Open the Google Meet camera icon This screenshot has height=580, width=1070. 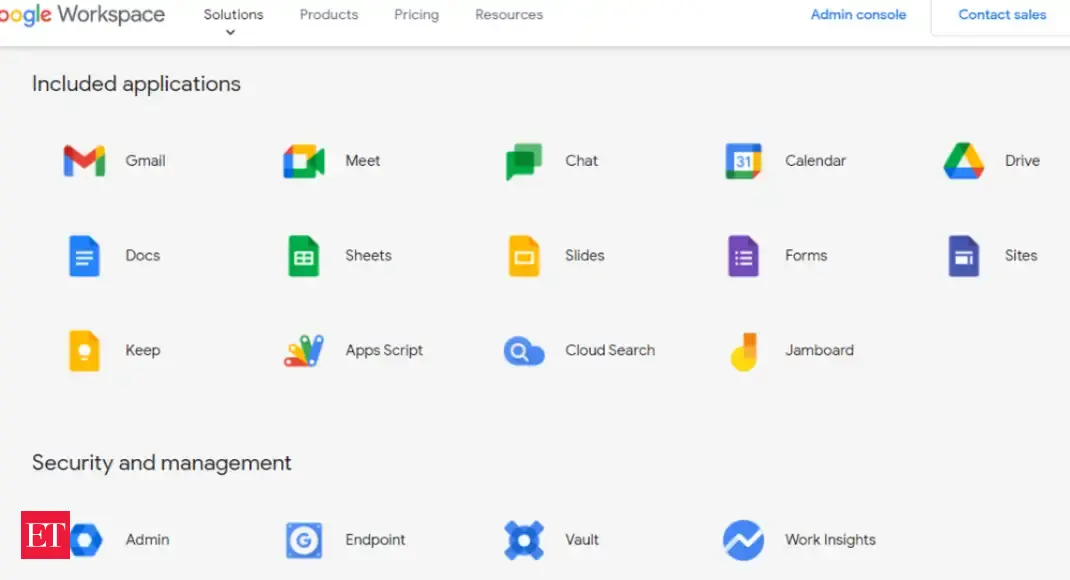point(303,161)
